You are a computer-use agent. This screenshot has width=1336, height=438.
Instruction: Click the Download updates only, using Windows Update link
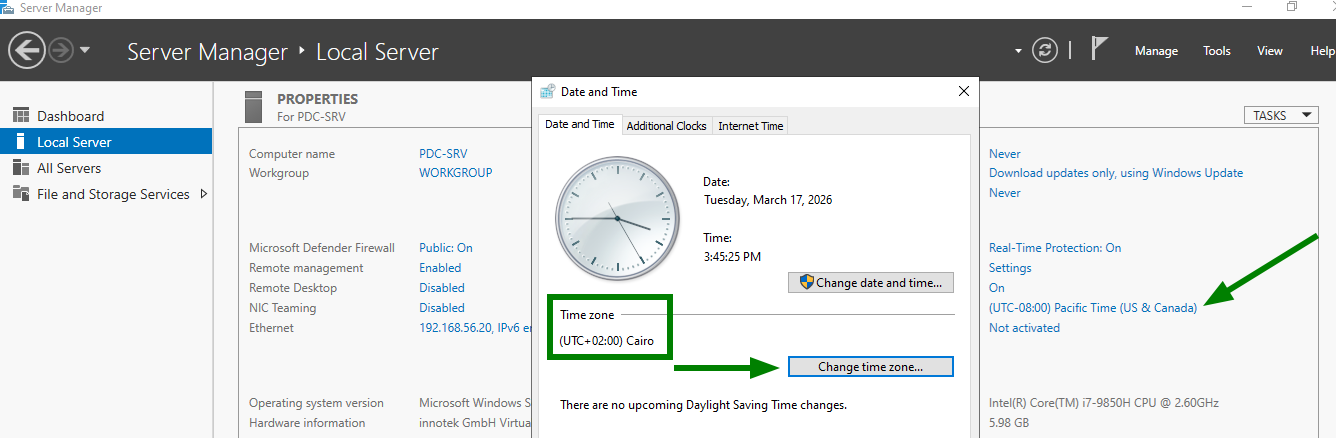tap(1116, 173)
